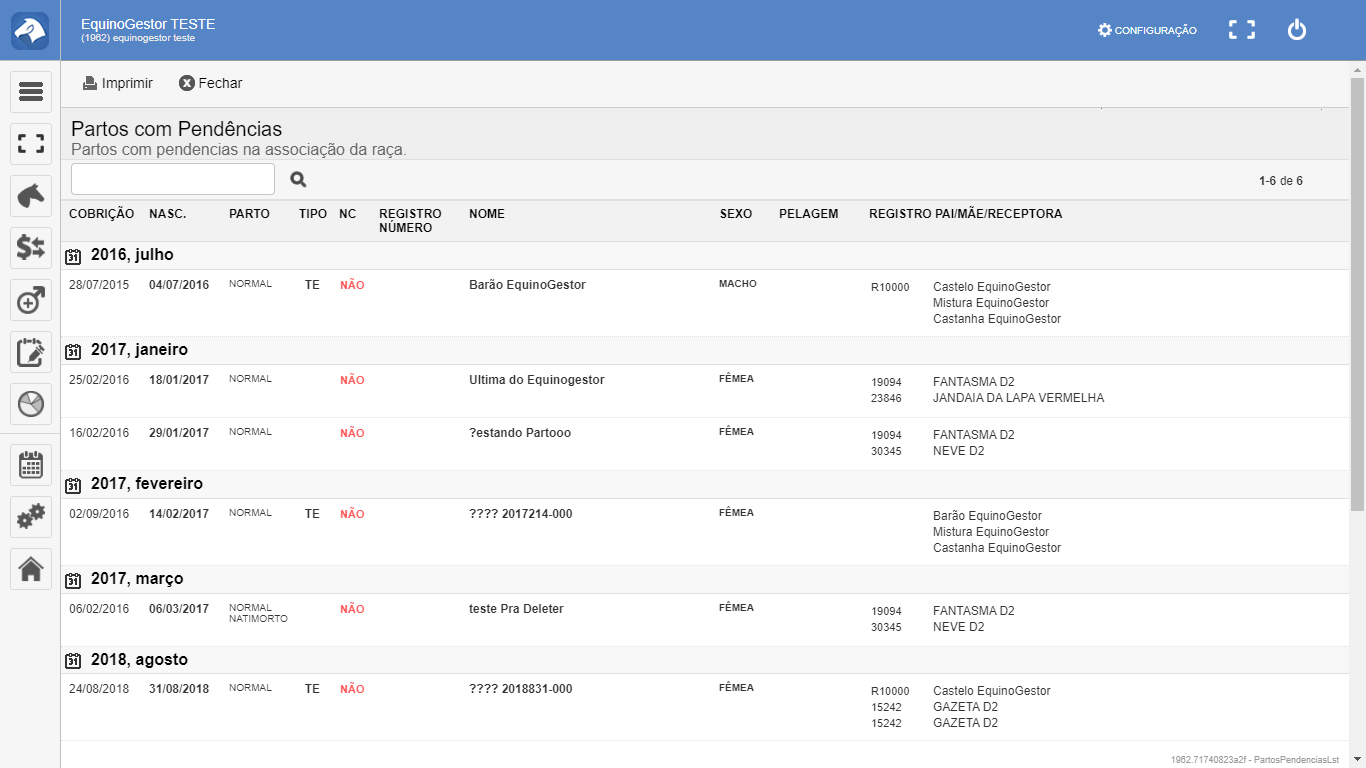Viewport: 1366px width, 768px height.
Task: Click JANDAIA DA LAPA VERMELHA parent name
Action: [1018, 398]
